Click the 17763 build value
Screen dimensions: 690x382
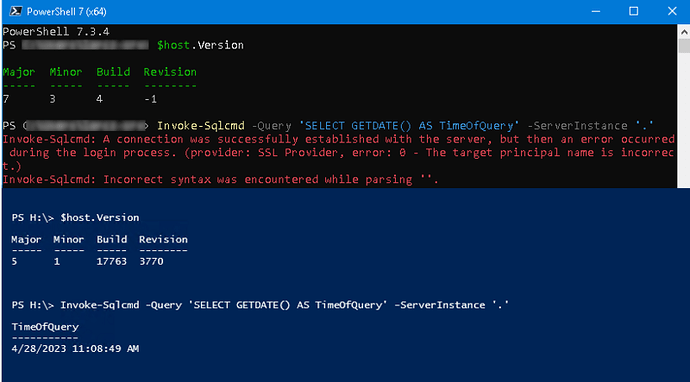click(x=112, y=261)
